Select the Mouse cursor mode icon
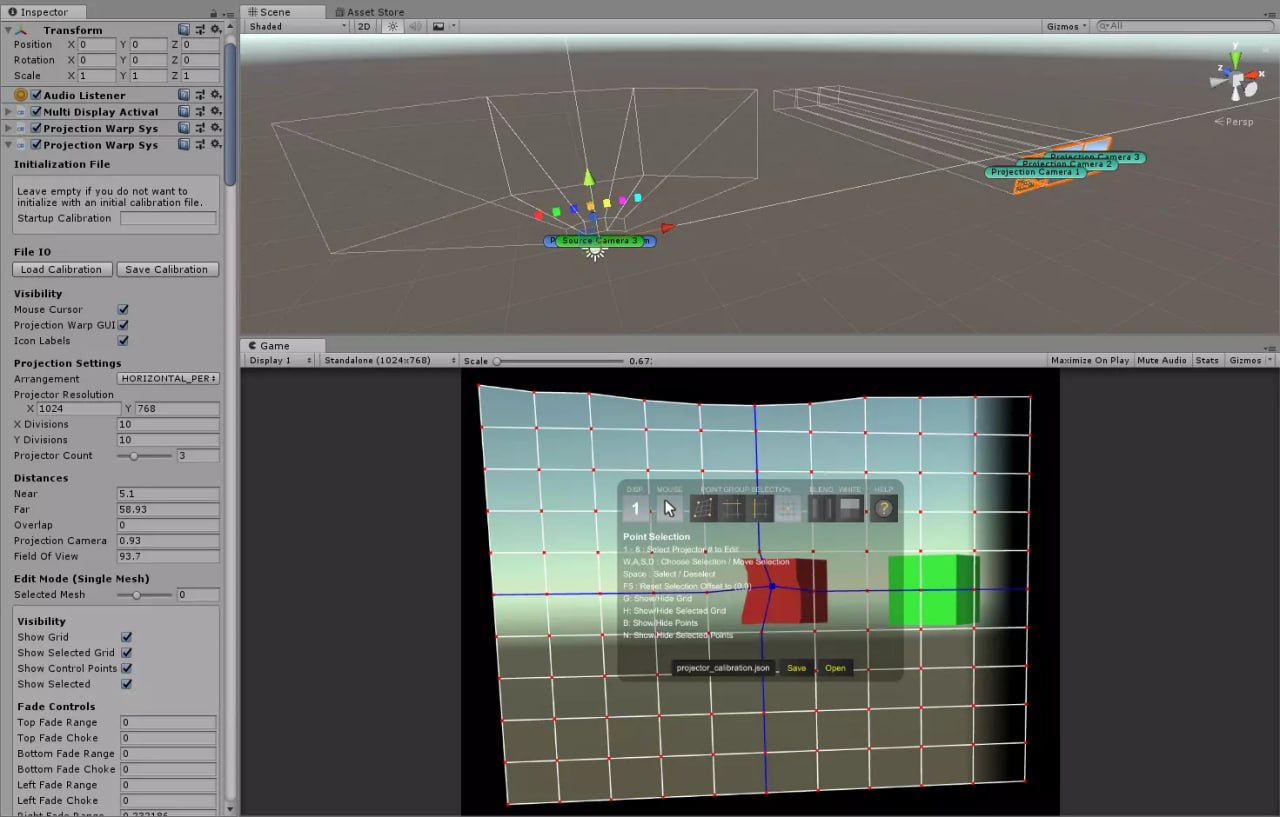This screenshot has width=1280, height=817. point(669,509)
